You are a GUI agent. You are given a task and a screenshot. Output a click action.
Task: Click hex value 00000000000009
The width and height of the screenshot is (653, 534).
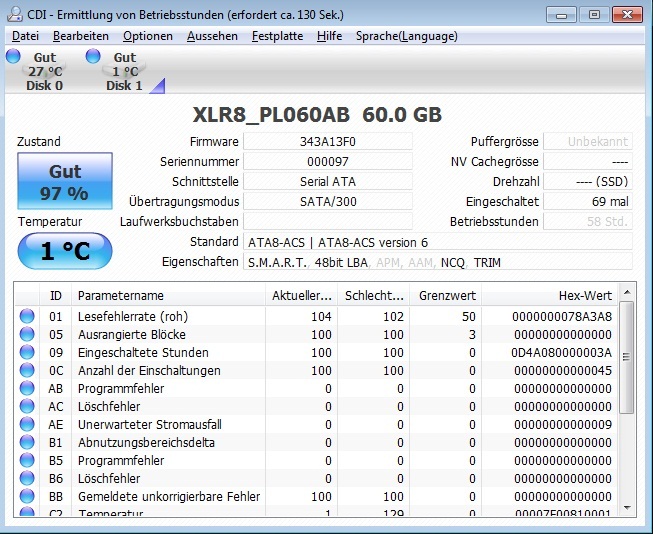tap(563, 424)
